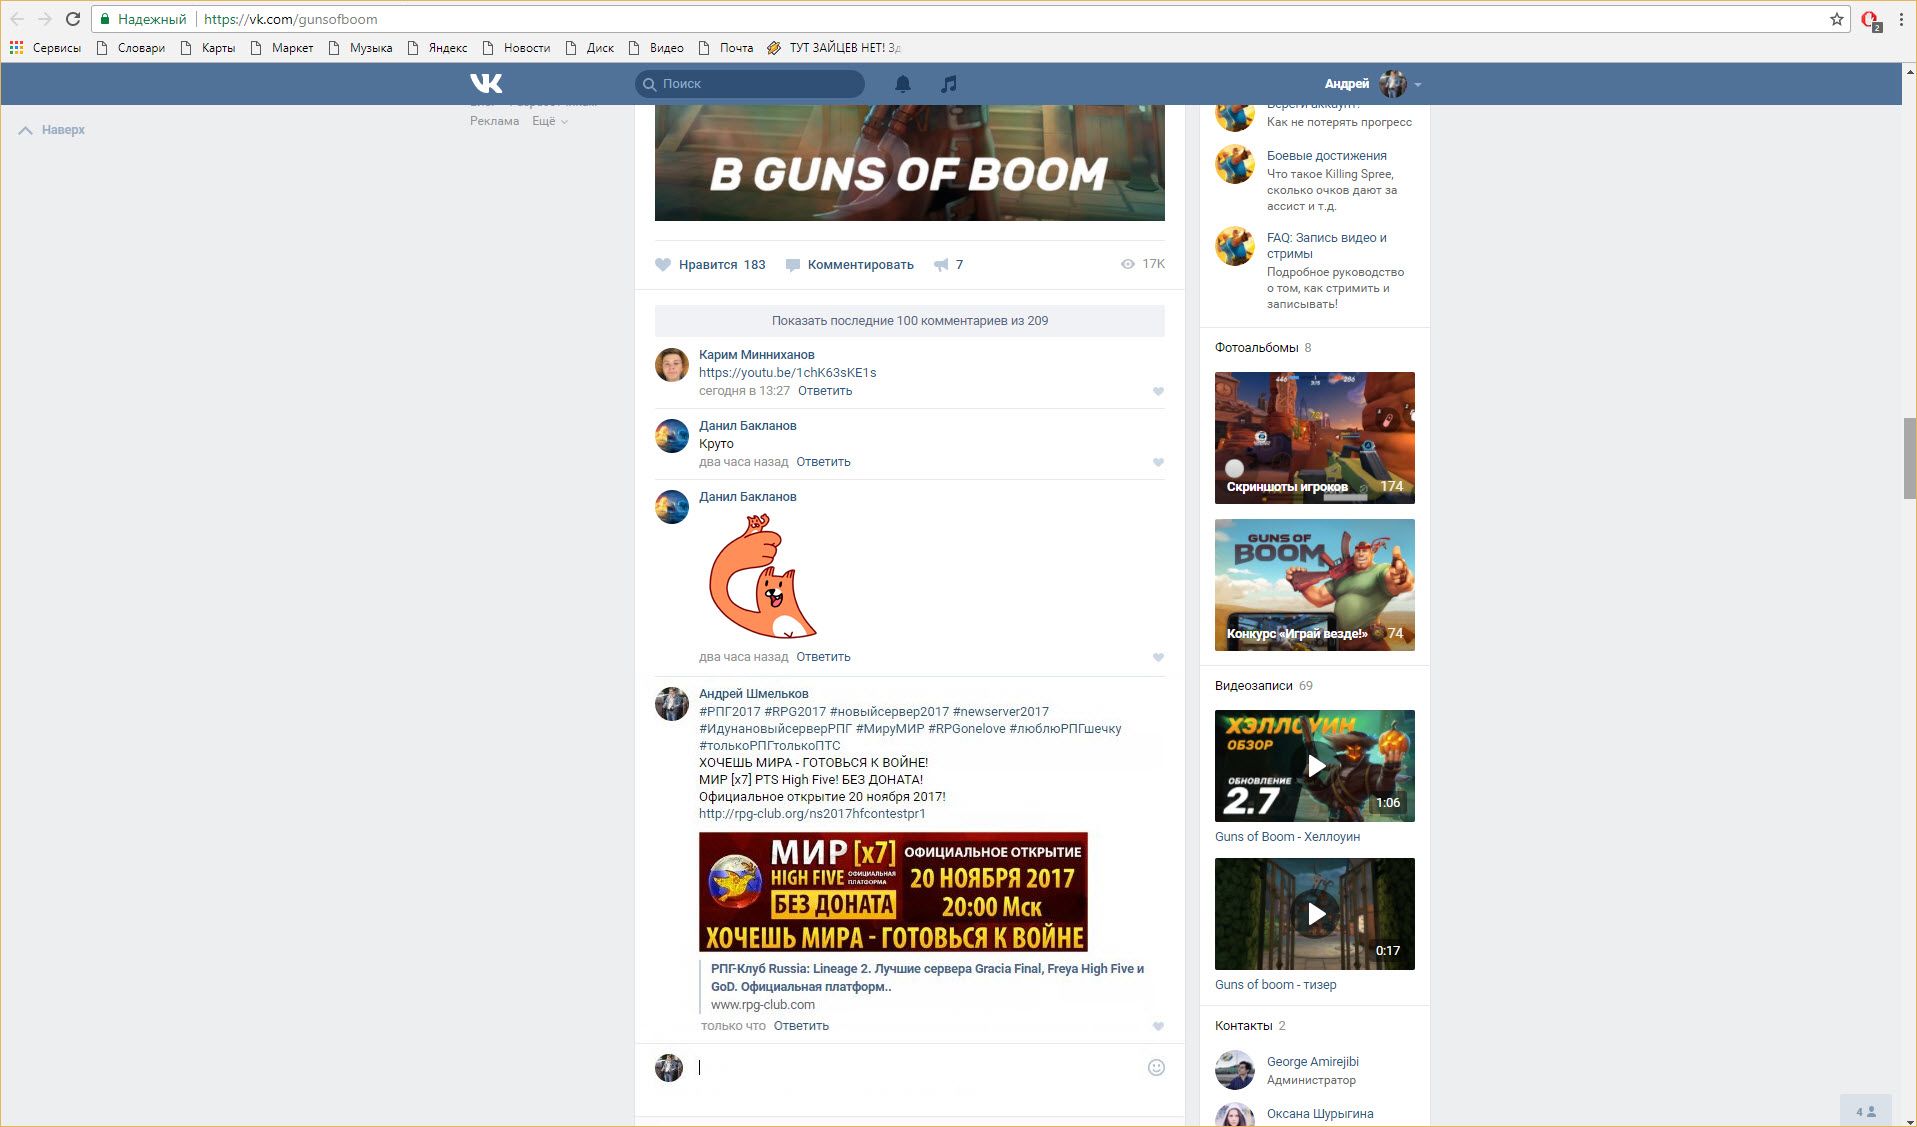Show last 100 comments of 209
Viewport: 1917px width, 1127px height.
tap(909, 321)
